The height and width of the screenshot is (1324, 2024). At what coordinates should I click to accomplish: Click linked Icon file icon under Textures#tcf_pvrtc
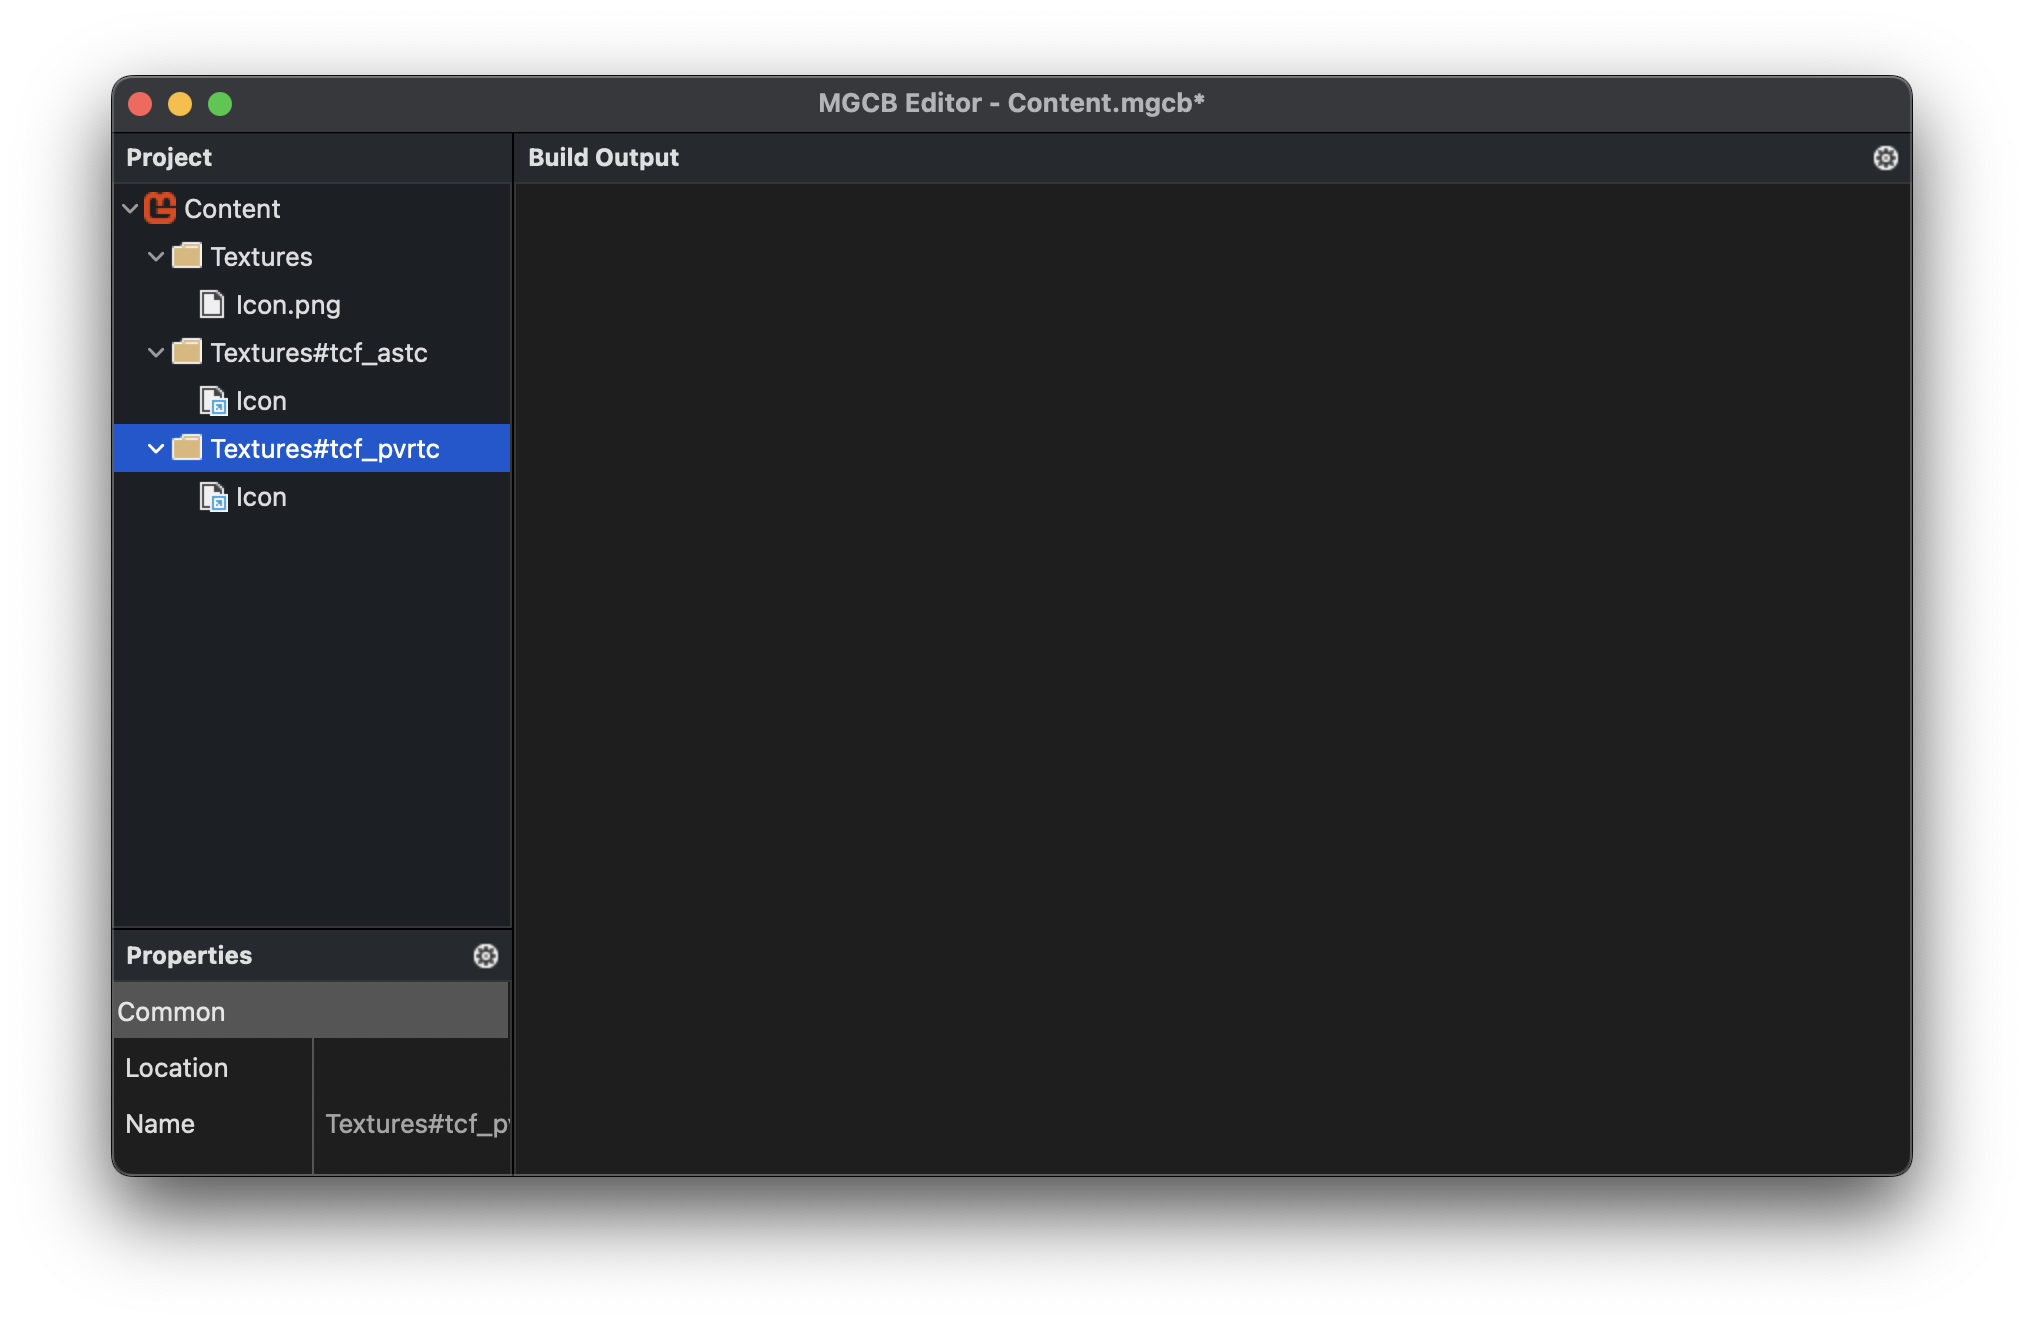click(213, 496)
